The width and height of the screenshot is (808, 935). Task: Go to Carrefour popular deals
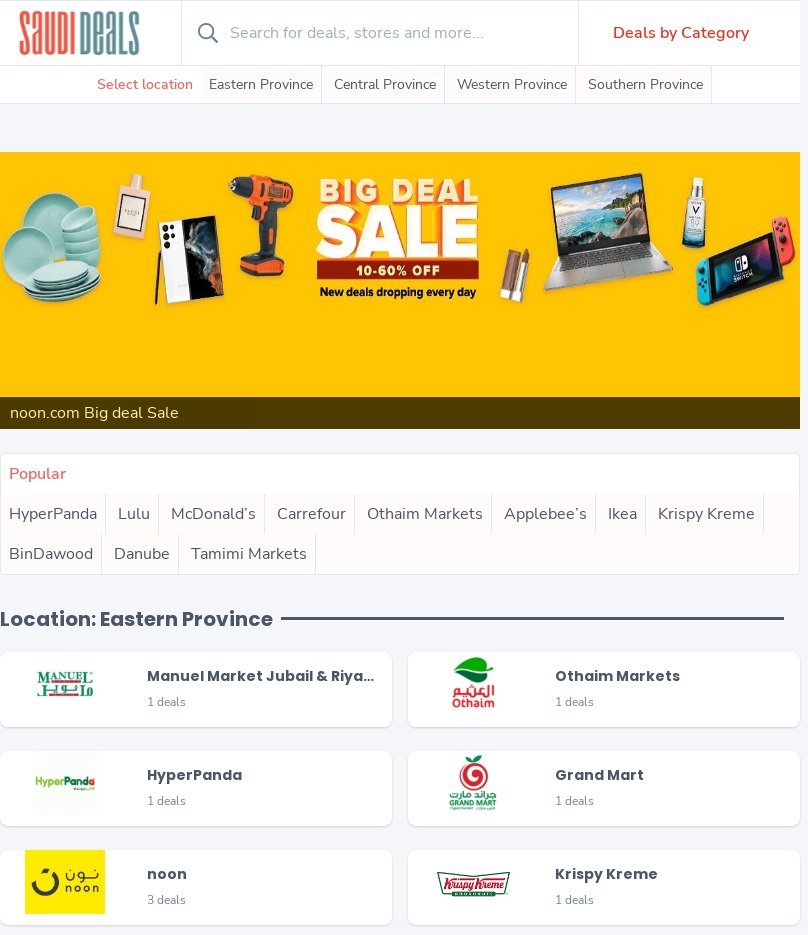[311, 514]
